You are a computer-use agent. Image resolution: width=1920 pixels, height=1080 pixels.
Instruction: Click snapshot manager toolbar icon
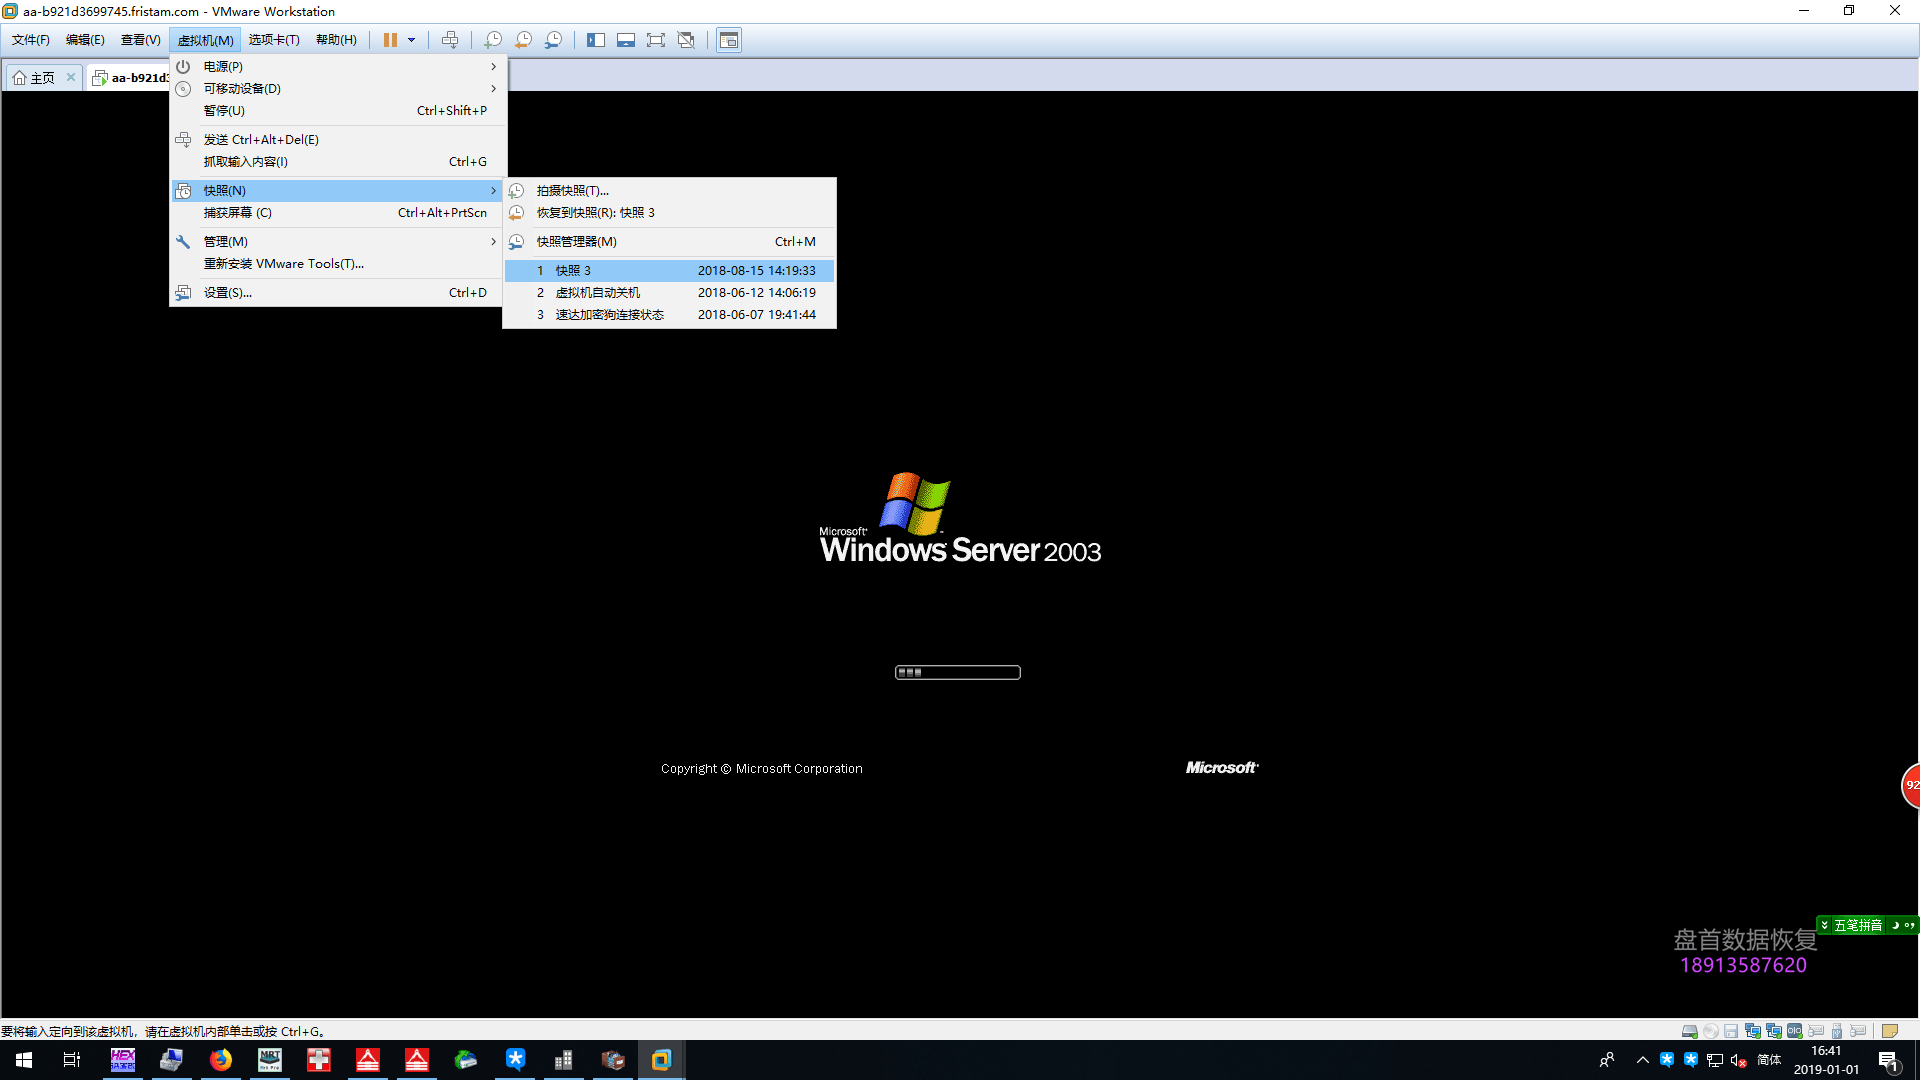[553, 40]
